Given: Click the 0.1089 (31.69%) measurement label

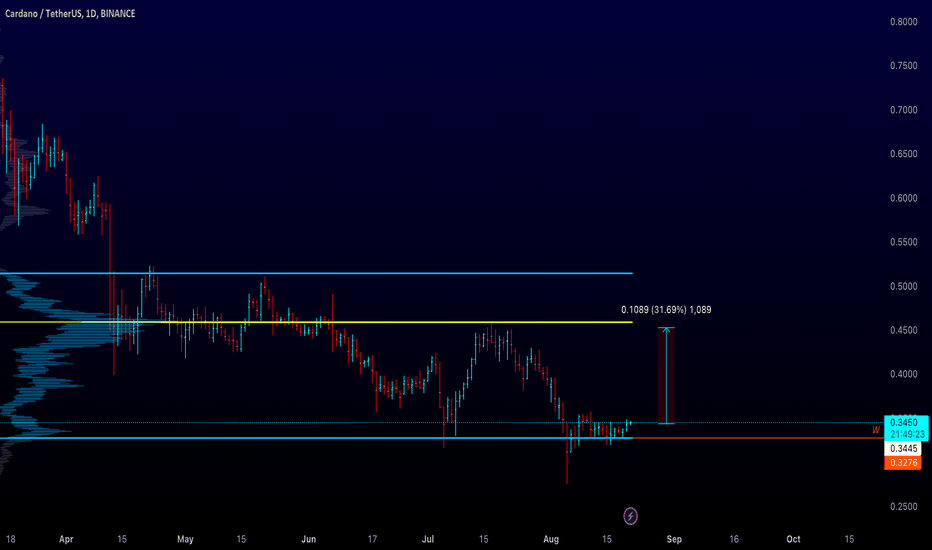Looking at the screenshot, I should [x=666, y=310].
